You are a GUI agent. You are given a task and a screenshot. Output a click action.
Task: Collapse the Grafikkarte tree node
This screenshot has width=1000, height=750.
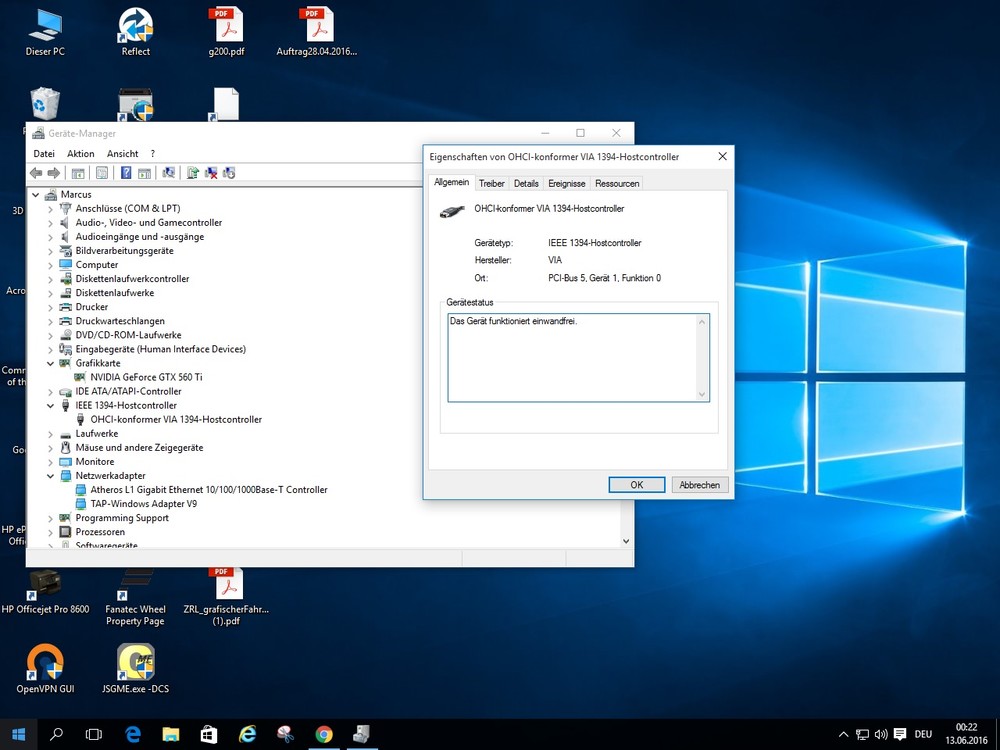(51, 364)
